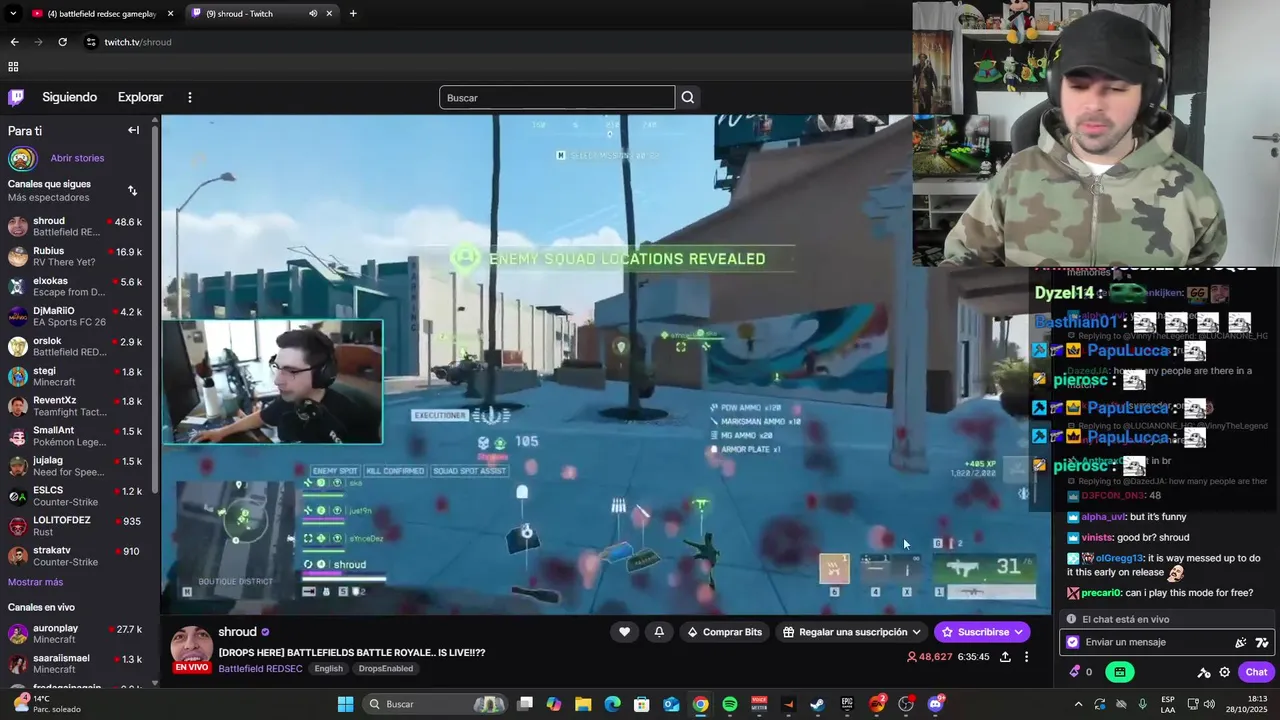Follow shroud with the heart icon
This screenshot has width=1280, height=720.
point(624,632)
